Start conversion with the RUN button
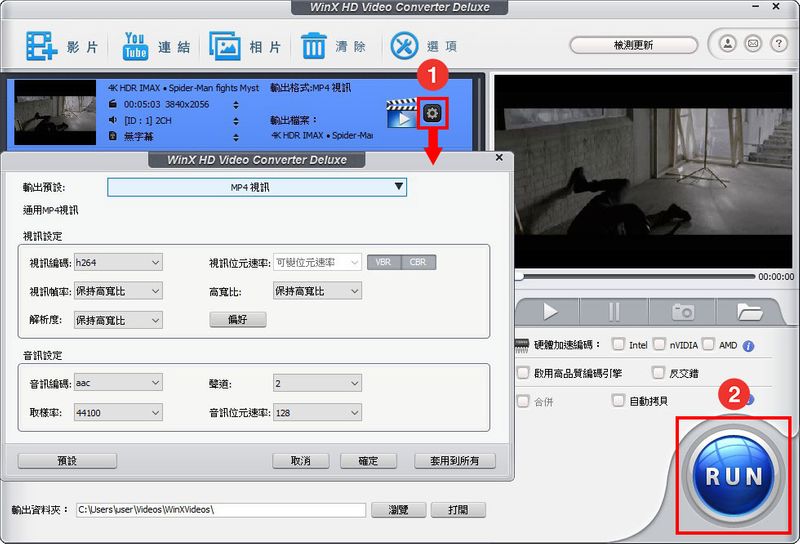Screen dimensions: 800x544 [x=734, y=476]
